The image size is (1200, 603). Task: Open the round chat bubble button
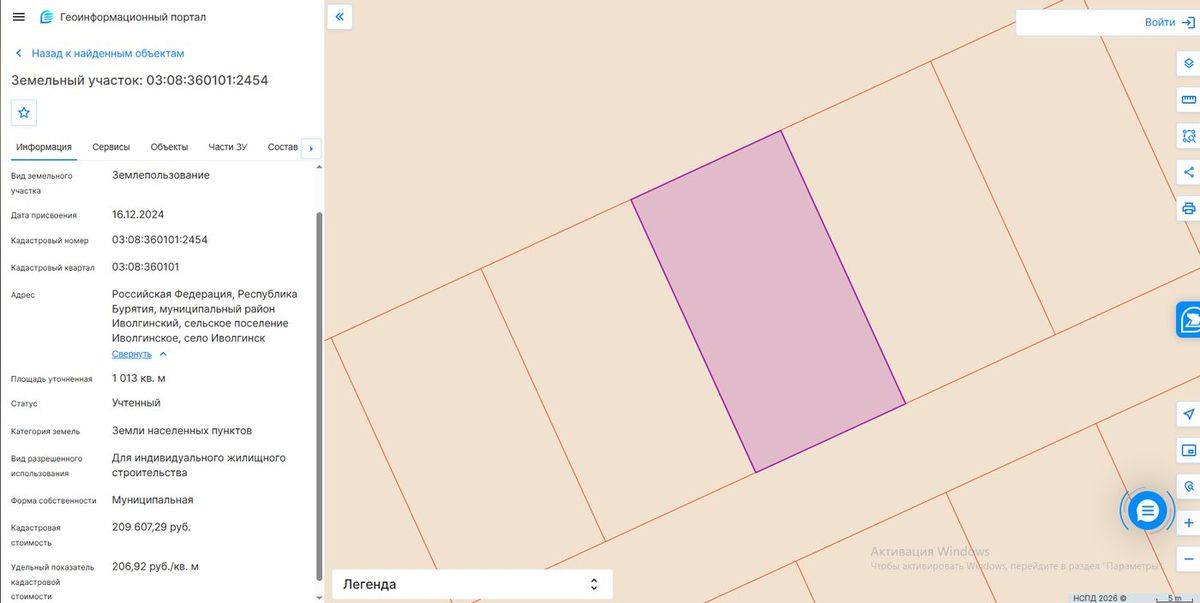pyautogui.click(x=1147, y=511)
